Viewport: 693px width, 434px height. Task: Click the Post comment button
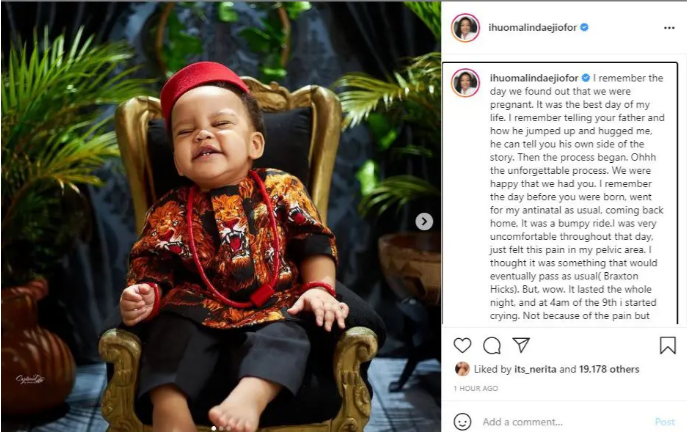665,422
